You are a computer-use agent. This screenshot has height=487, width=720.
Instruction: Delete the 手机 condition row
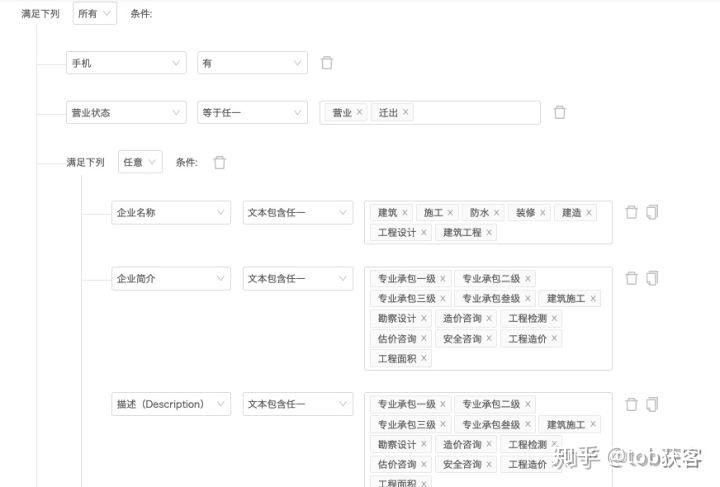pos(326,62)
